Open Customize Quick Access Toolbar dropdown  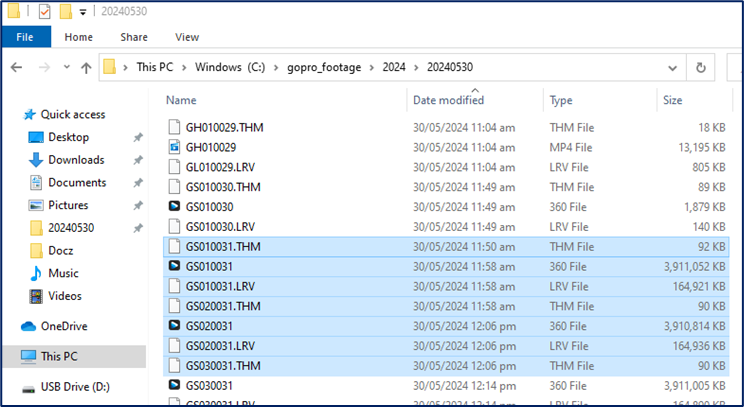83,12
